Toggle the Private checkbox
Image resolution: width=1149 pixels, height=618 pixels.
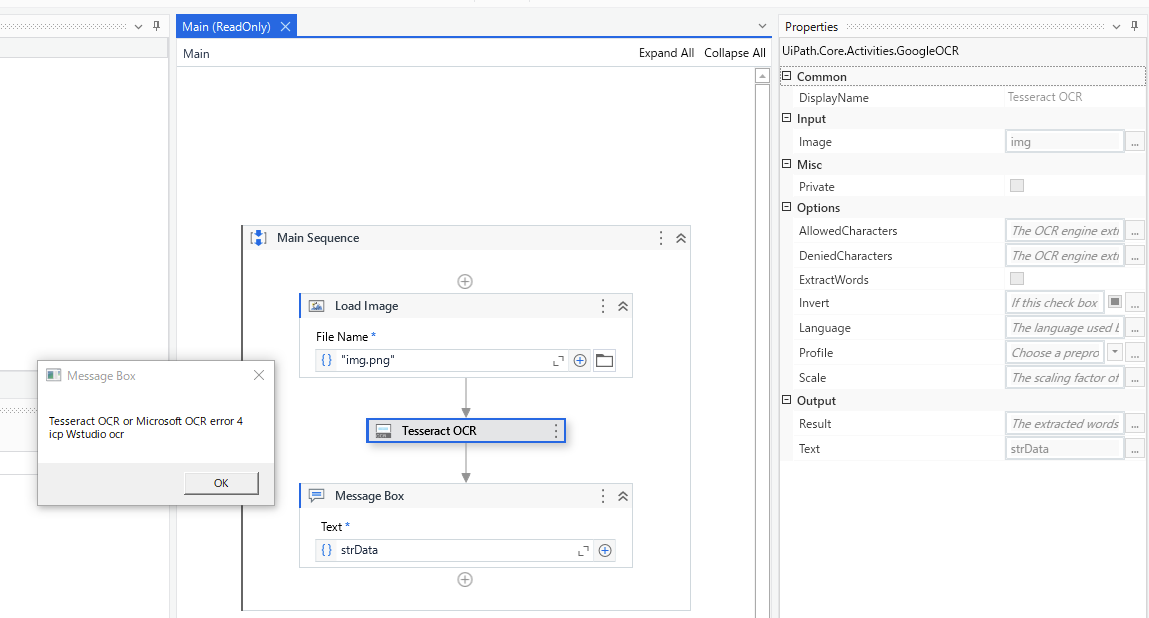1017,186
